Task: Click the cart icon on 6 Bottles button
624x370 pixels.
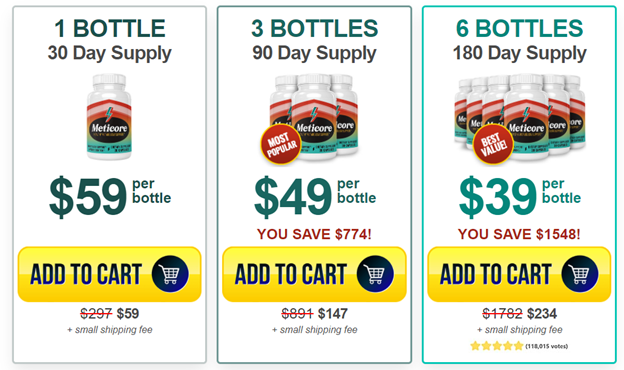Action: pyautogui.click(x=580, y=274)
